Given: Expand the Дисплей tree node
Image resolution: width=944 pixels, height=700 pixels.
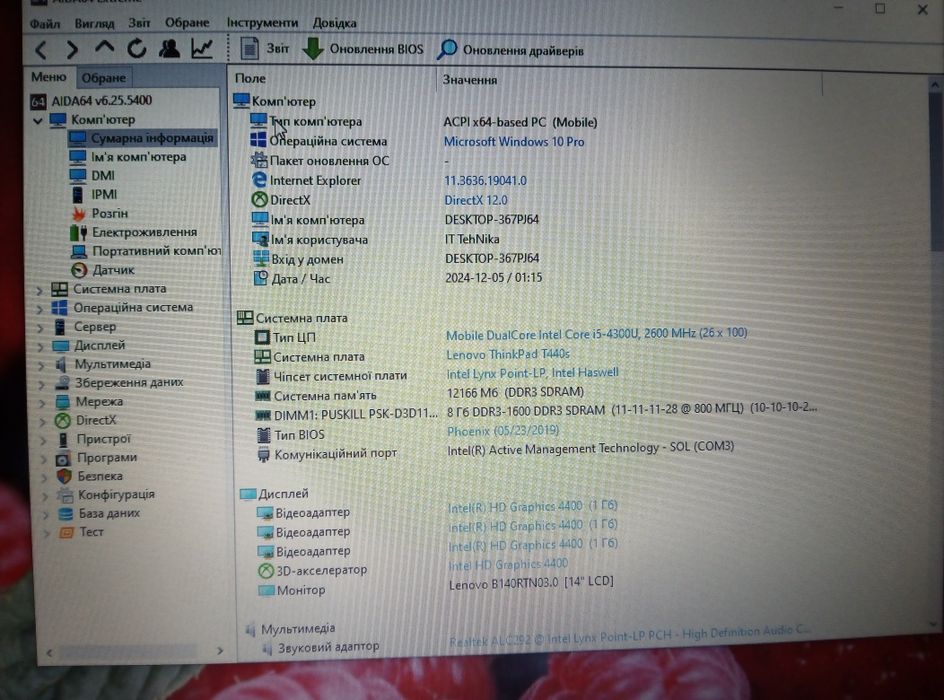Looking at the screenshot, I should pyautogui.click(x=41, y=347).
